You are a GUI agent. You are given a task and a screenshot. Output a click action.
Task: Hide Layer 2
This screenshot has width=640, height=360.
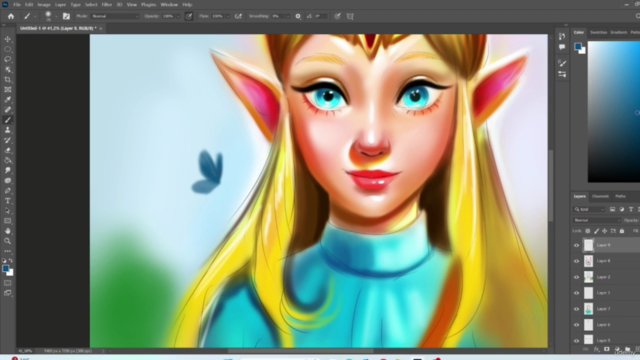click(576, 277)
